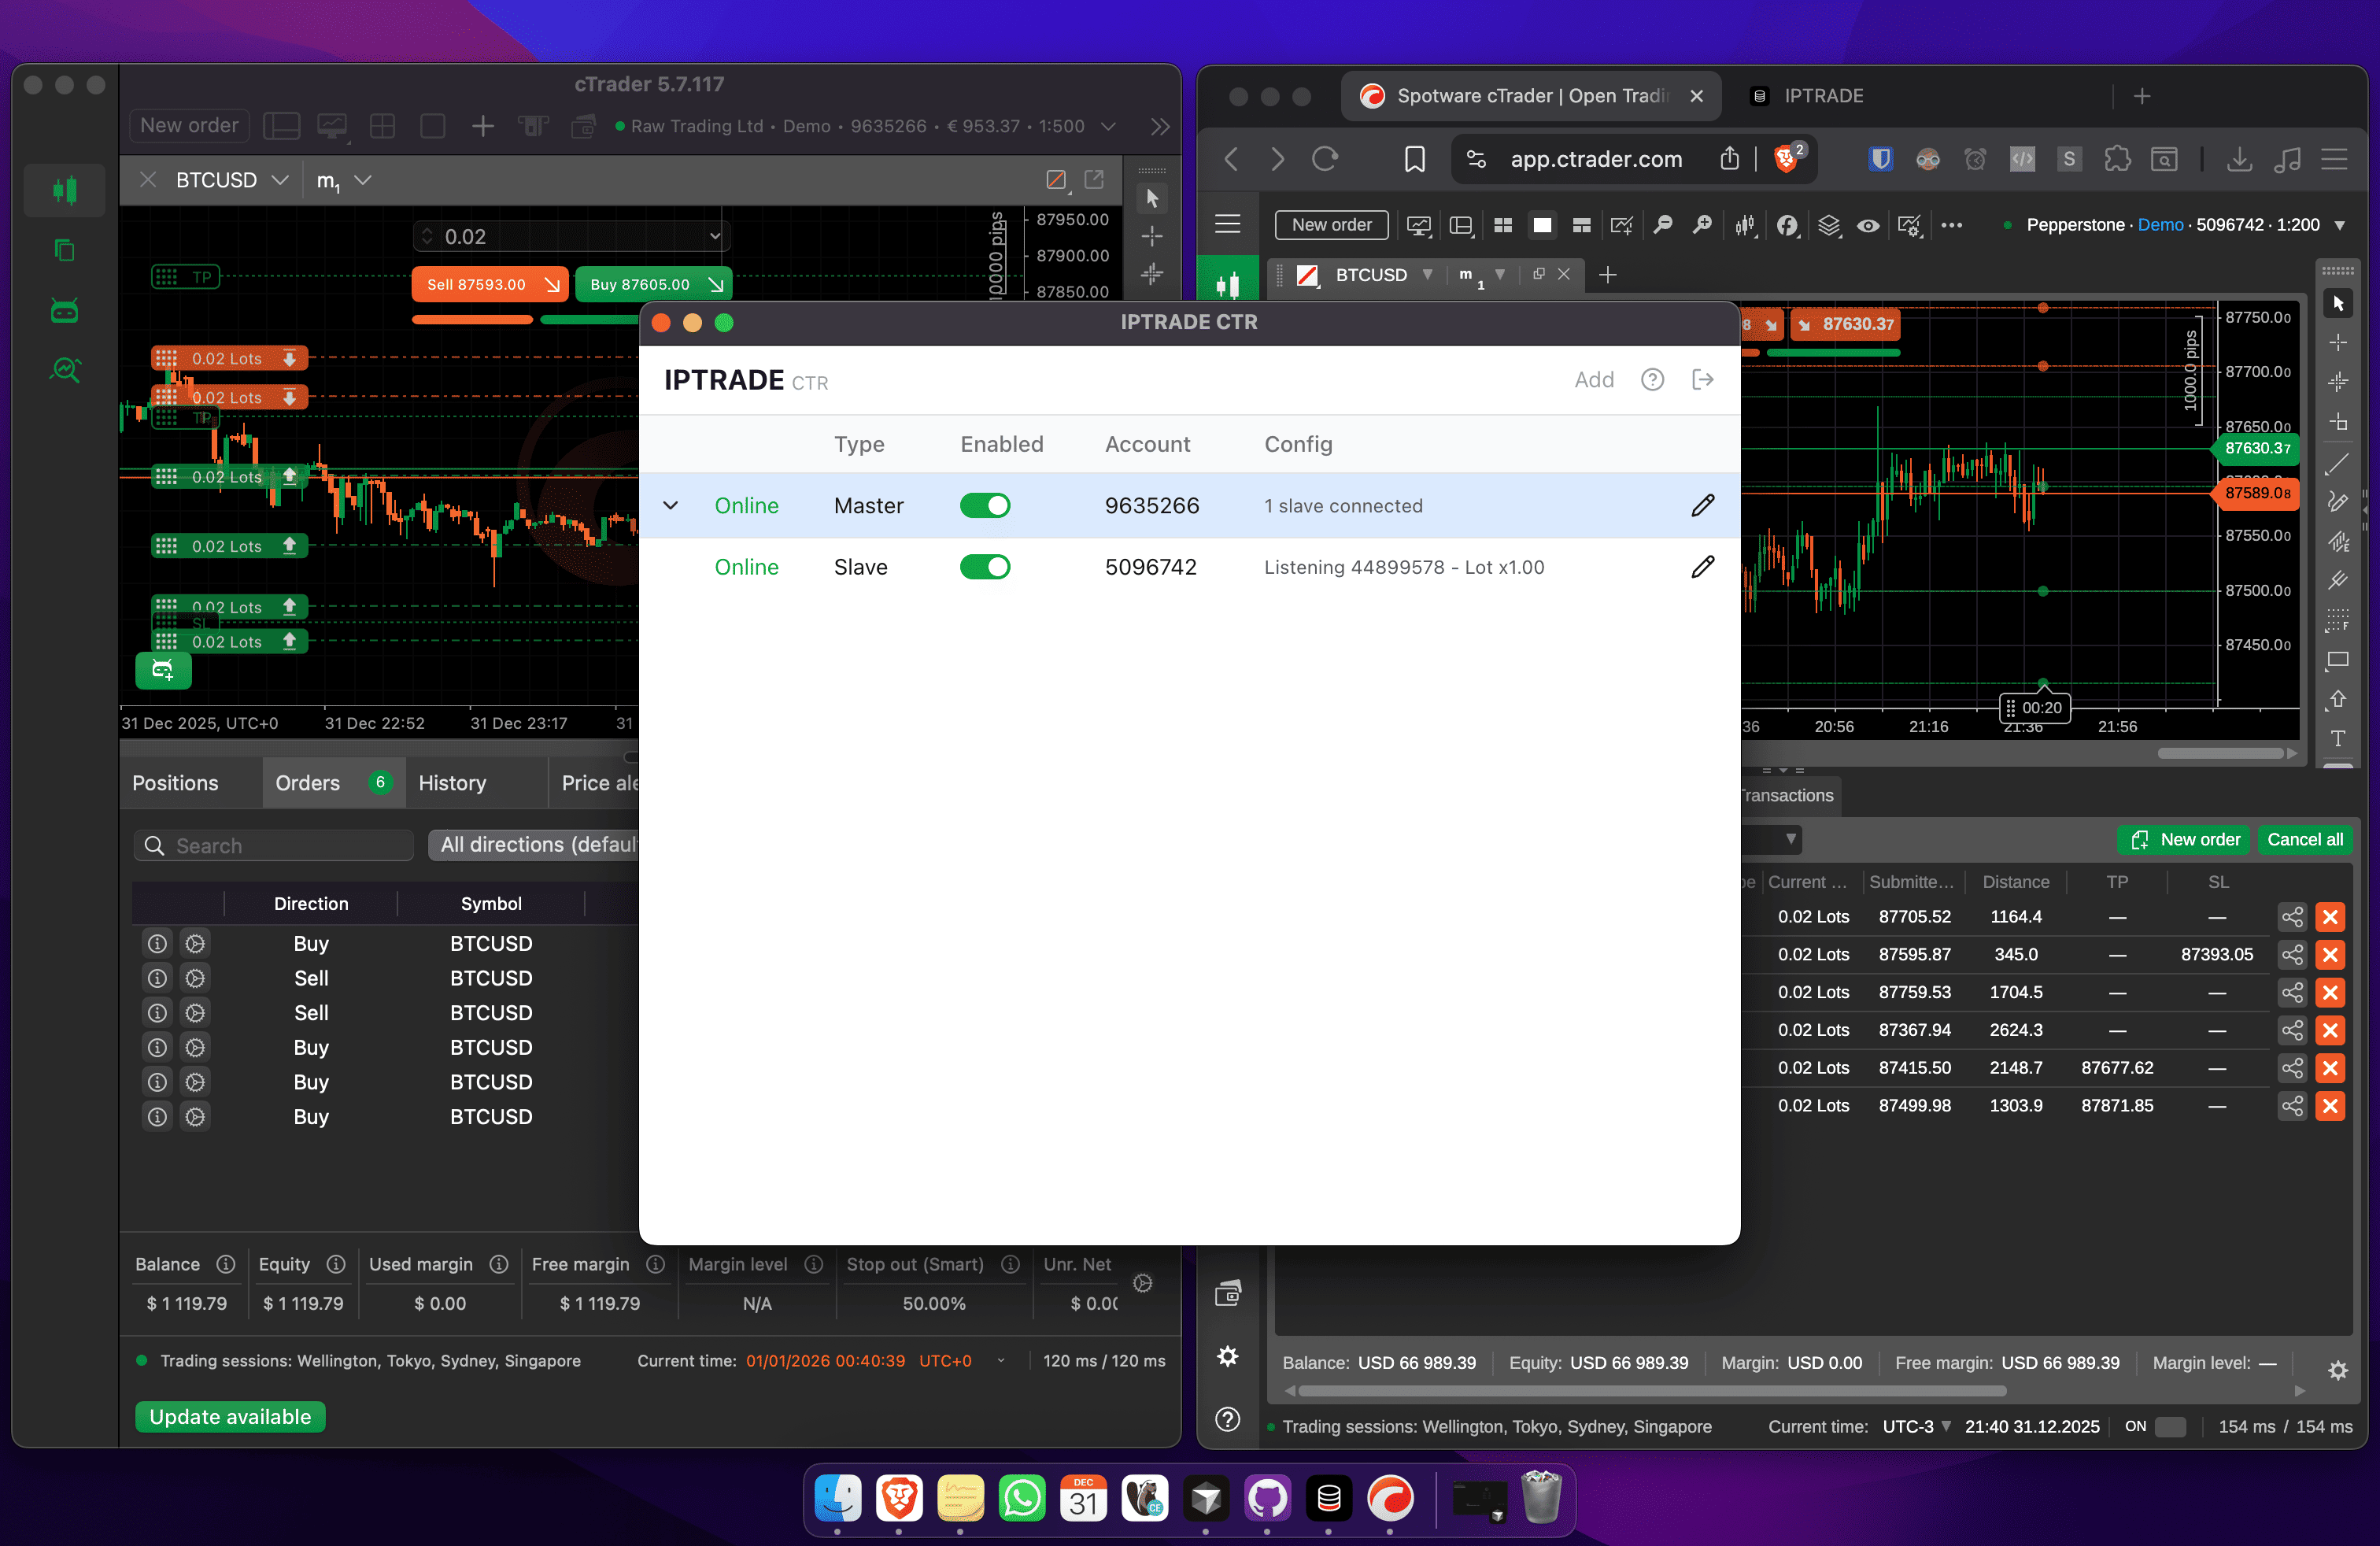
Task: Open the cBot robot icon in cTrader sidebar
Action: pos(65,311)
